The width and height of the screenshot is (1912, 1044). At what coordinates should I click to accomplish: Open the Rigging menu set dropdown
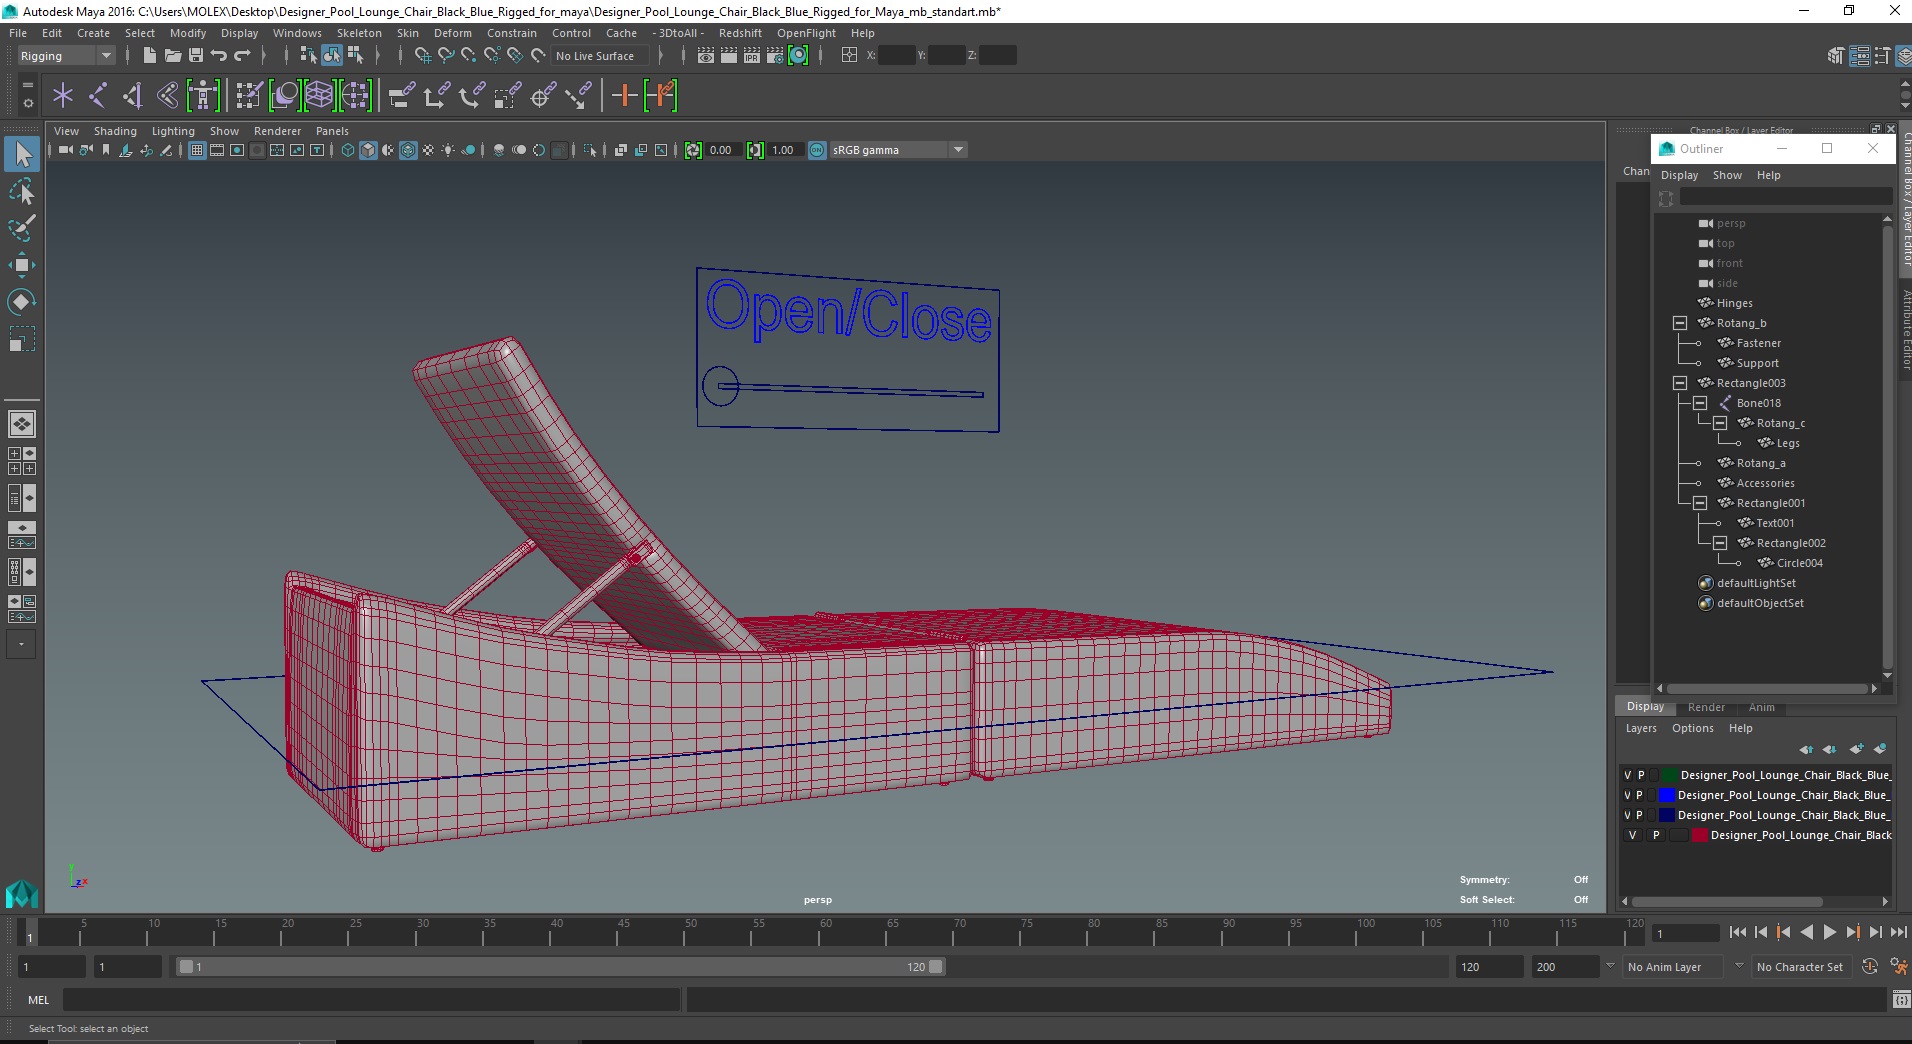(x=66, y=56)
